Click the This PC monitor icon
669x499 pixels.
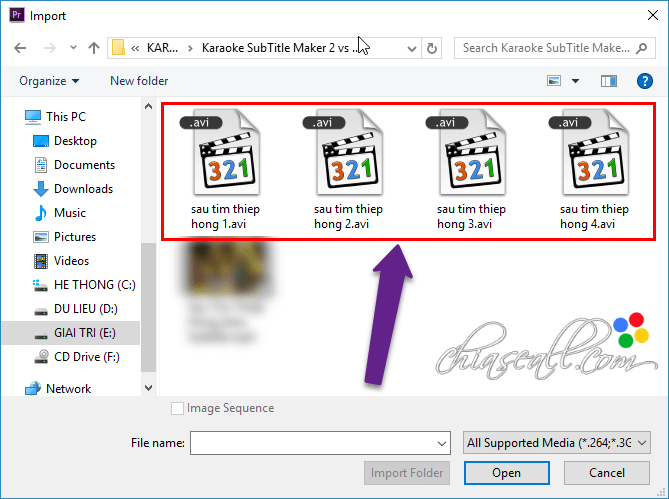[33, 117]
